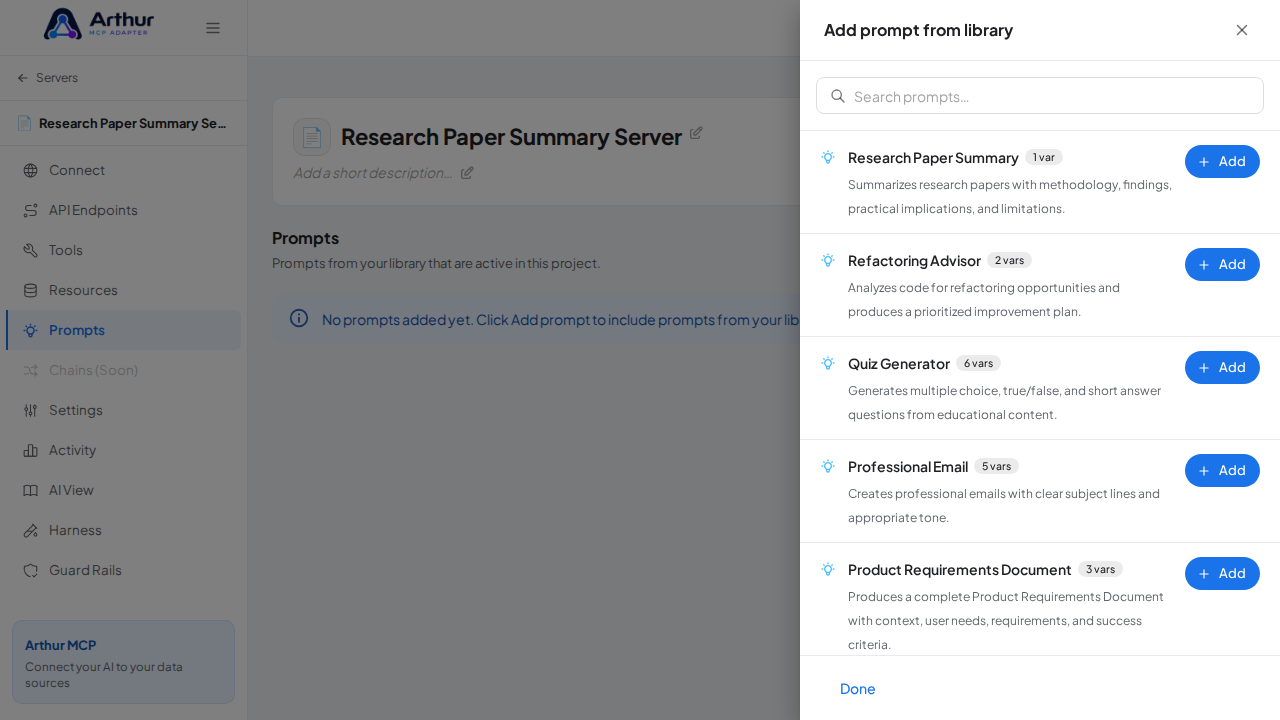
Task: Select the Product Requirements Document title
Action: pos(960,569)
